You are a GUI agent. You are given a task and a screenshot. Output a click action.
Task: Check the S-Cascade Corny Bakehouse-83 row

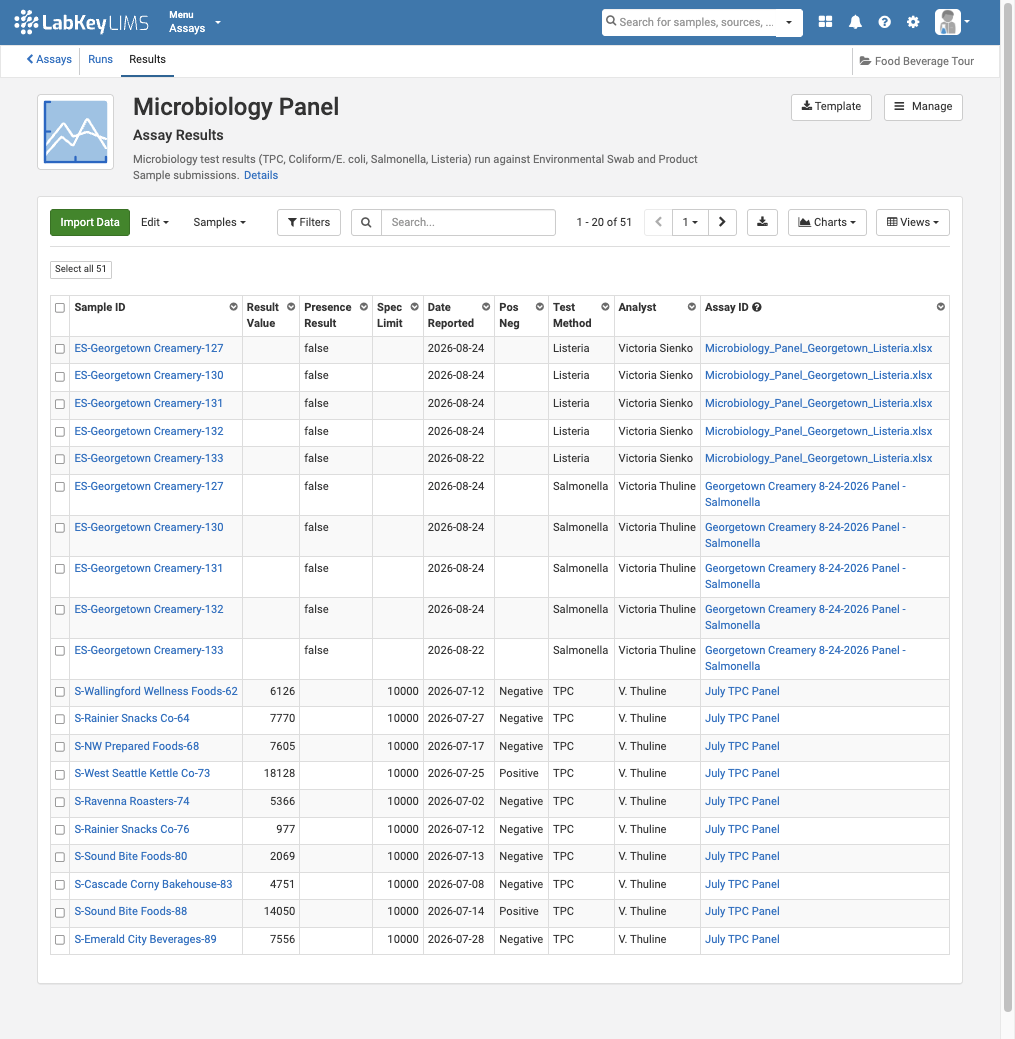[x=60, y=885]
